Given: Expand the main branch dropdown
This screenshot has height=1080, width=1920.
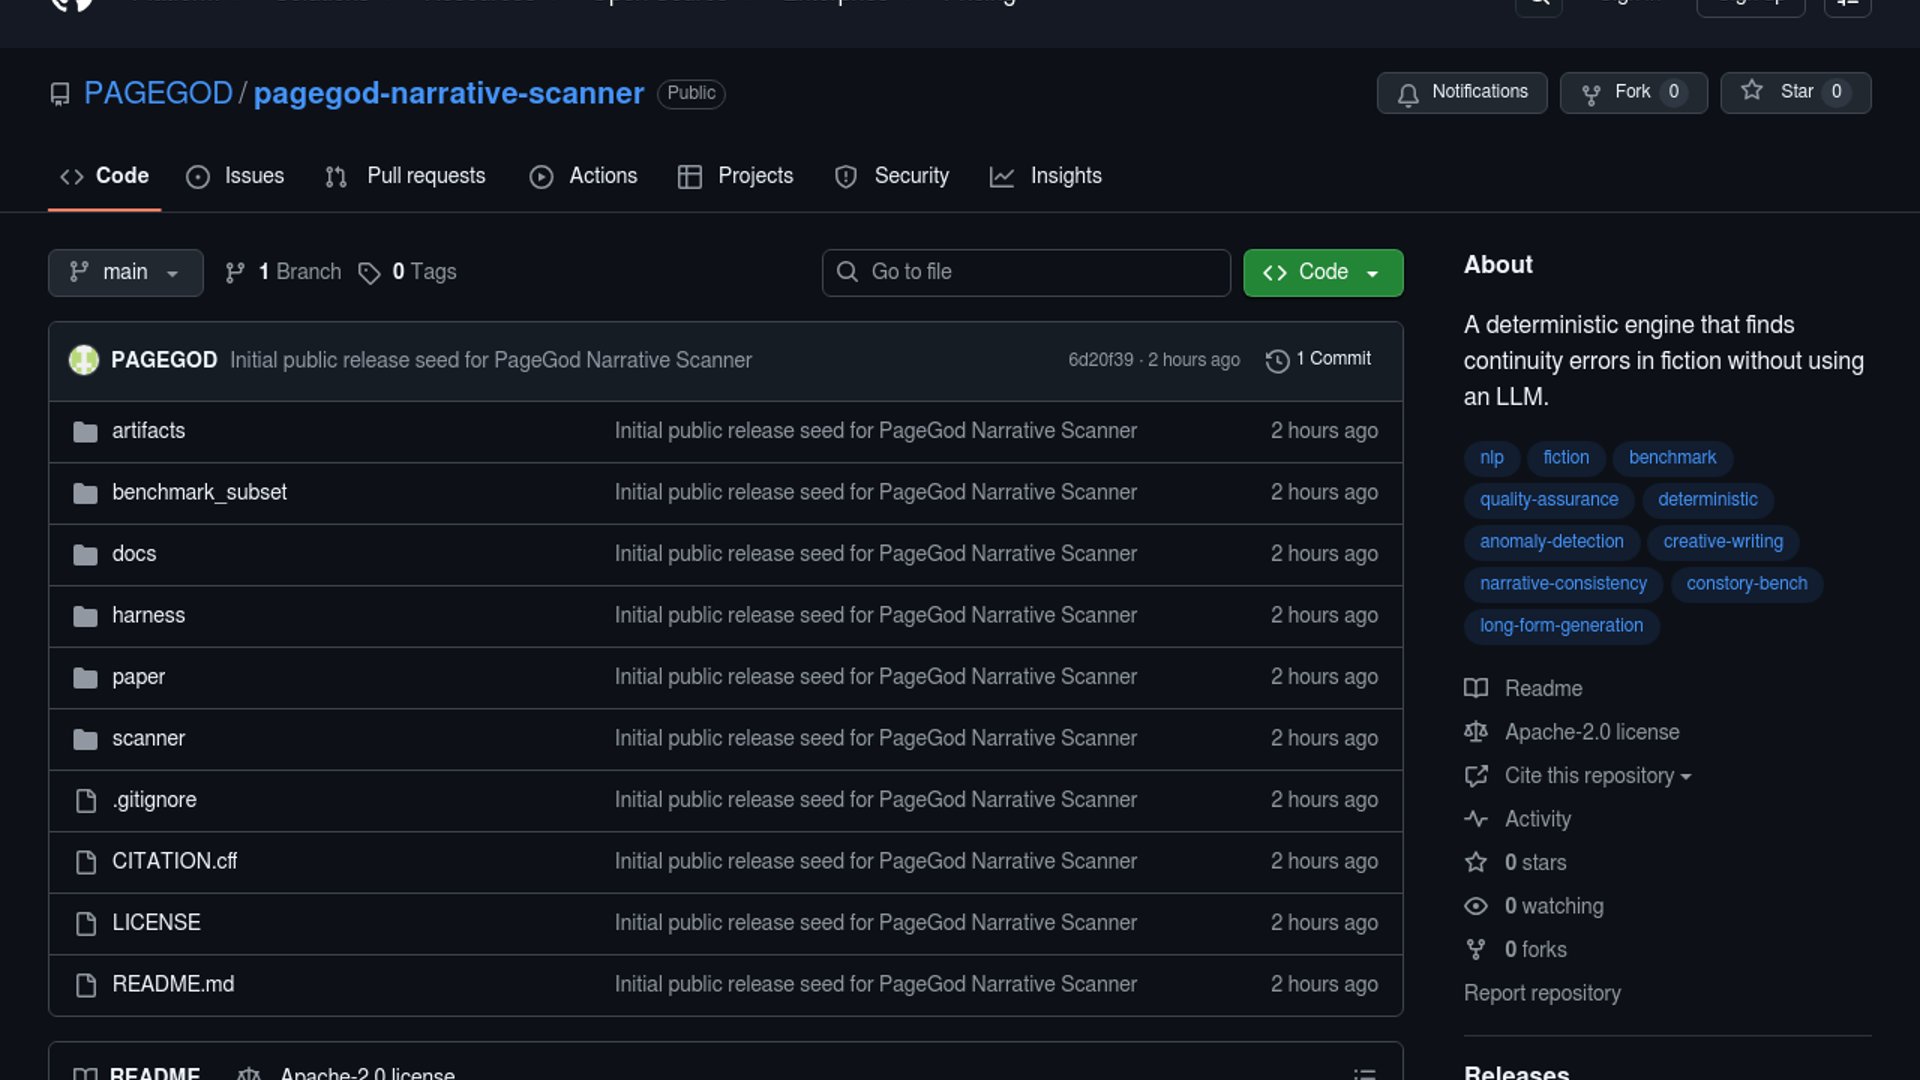Looking at the screenshot, I should coord(125,272).
